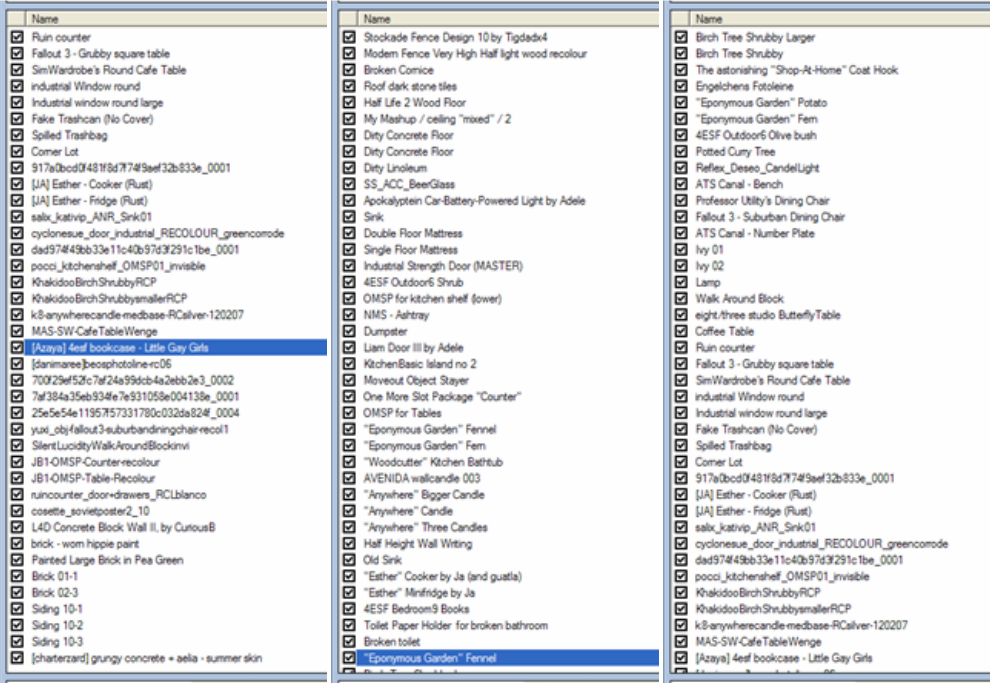Select Toilet Paper Holder for broken bathroom

[x=456, y=626]
